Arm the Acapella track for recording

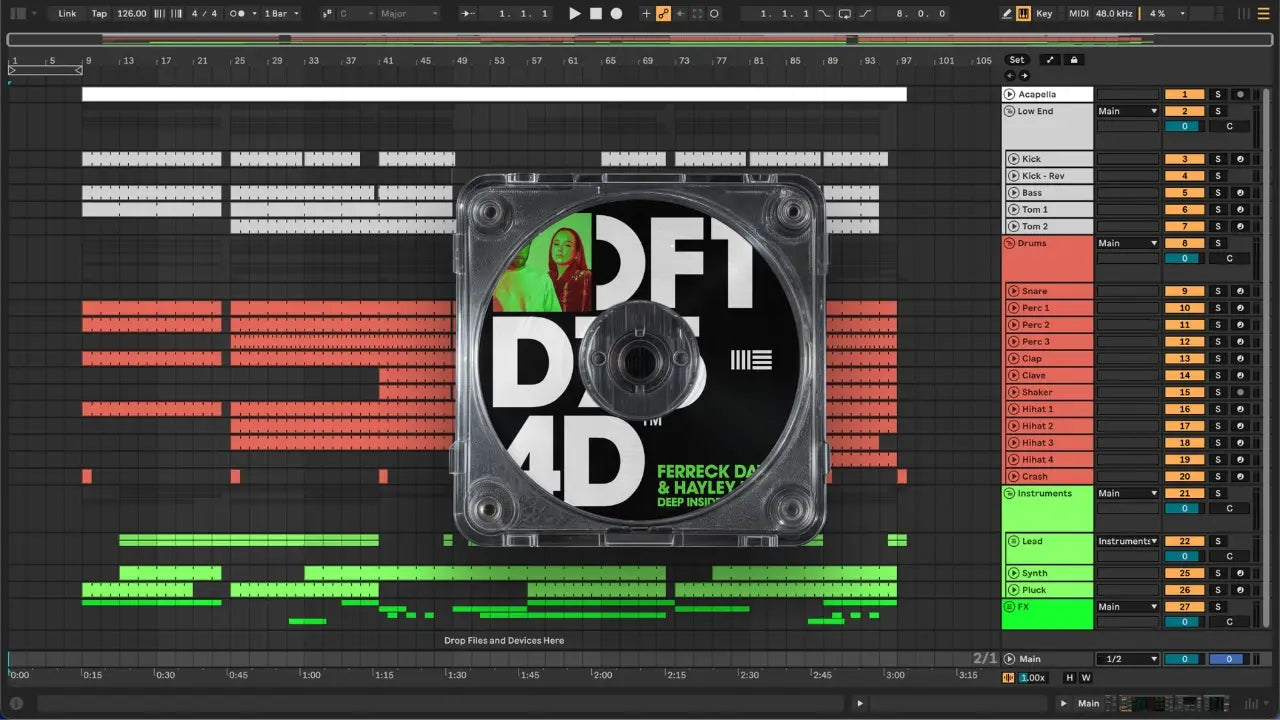pos(1240,95)
